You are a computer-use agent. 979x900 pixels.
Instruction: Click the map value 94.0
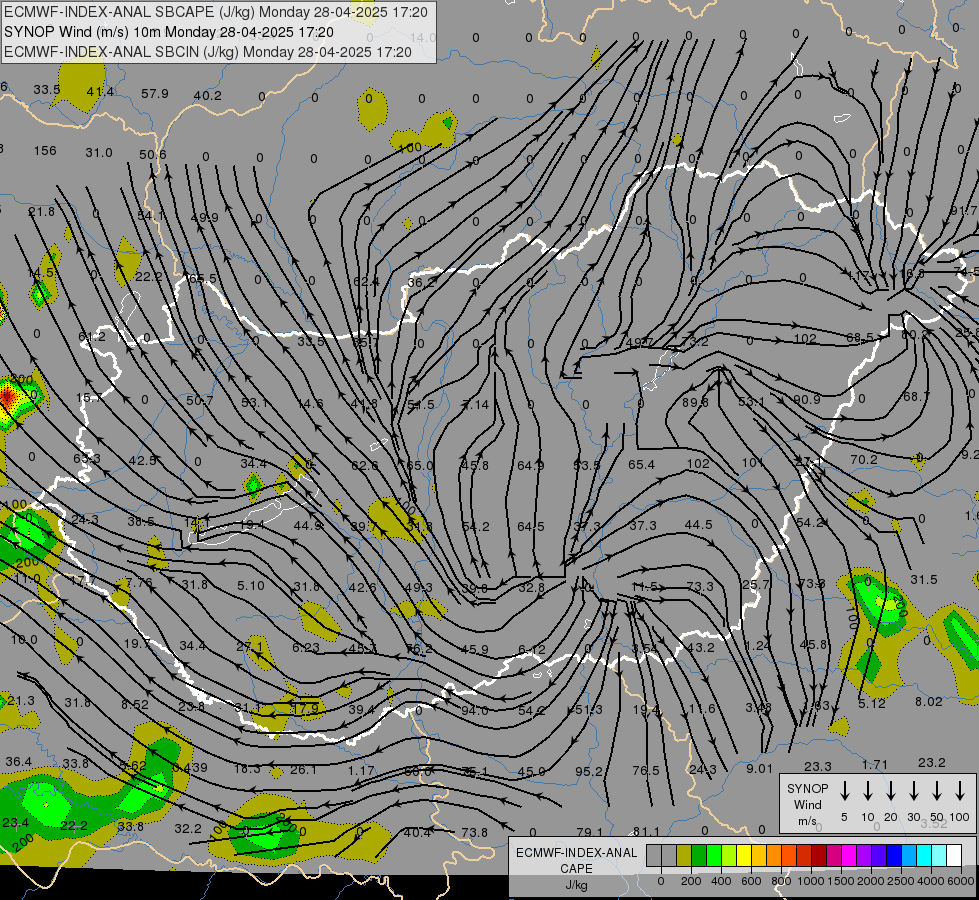coord(475,711)
